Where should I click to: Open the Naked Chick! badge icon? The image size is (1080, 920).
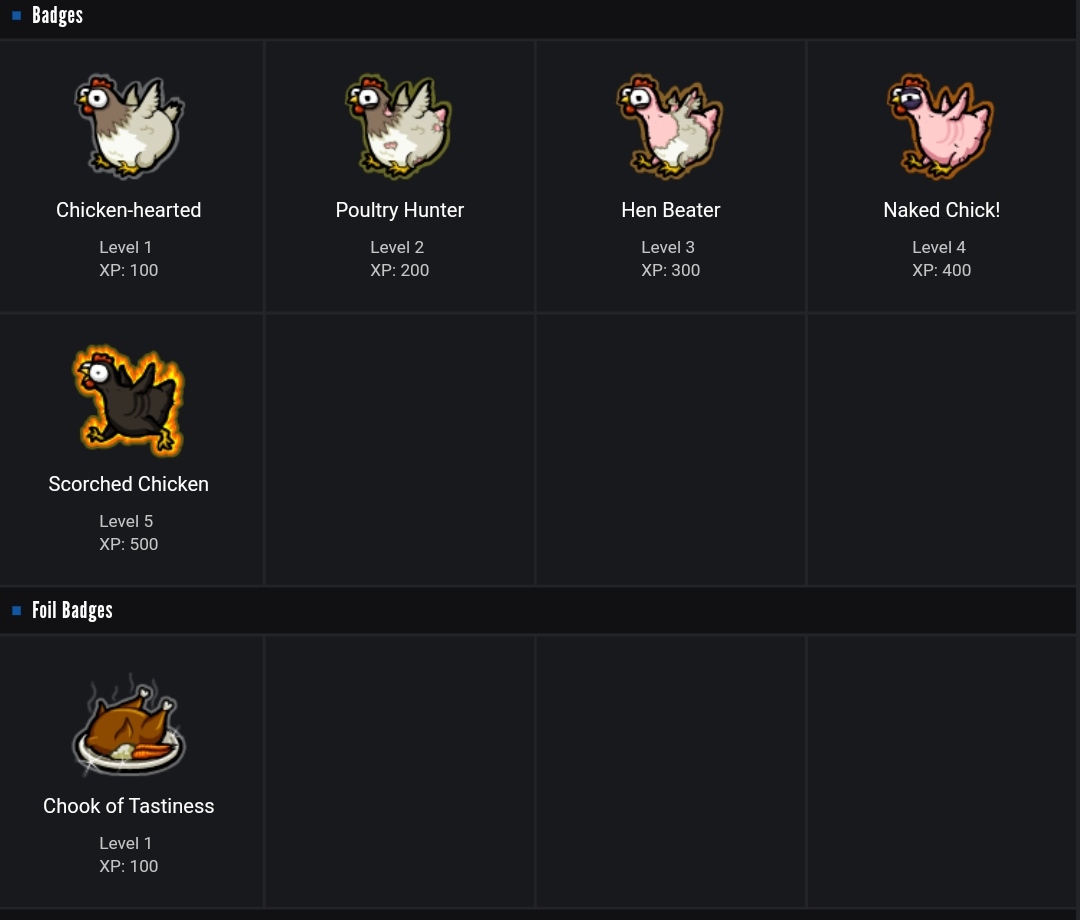tap(941, 127)
